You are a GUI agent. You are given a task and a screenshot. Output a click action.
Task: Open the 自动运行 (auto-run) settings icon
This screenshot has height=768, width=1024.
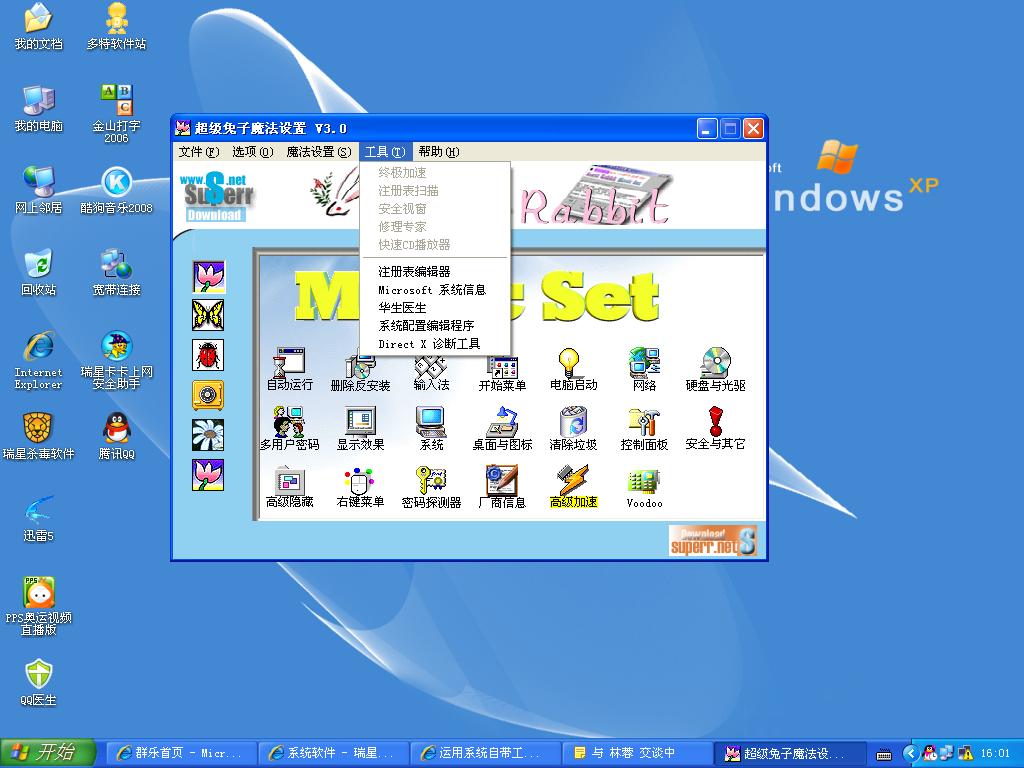(x=289, y=369)
